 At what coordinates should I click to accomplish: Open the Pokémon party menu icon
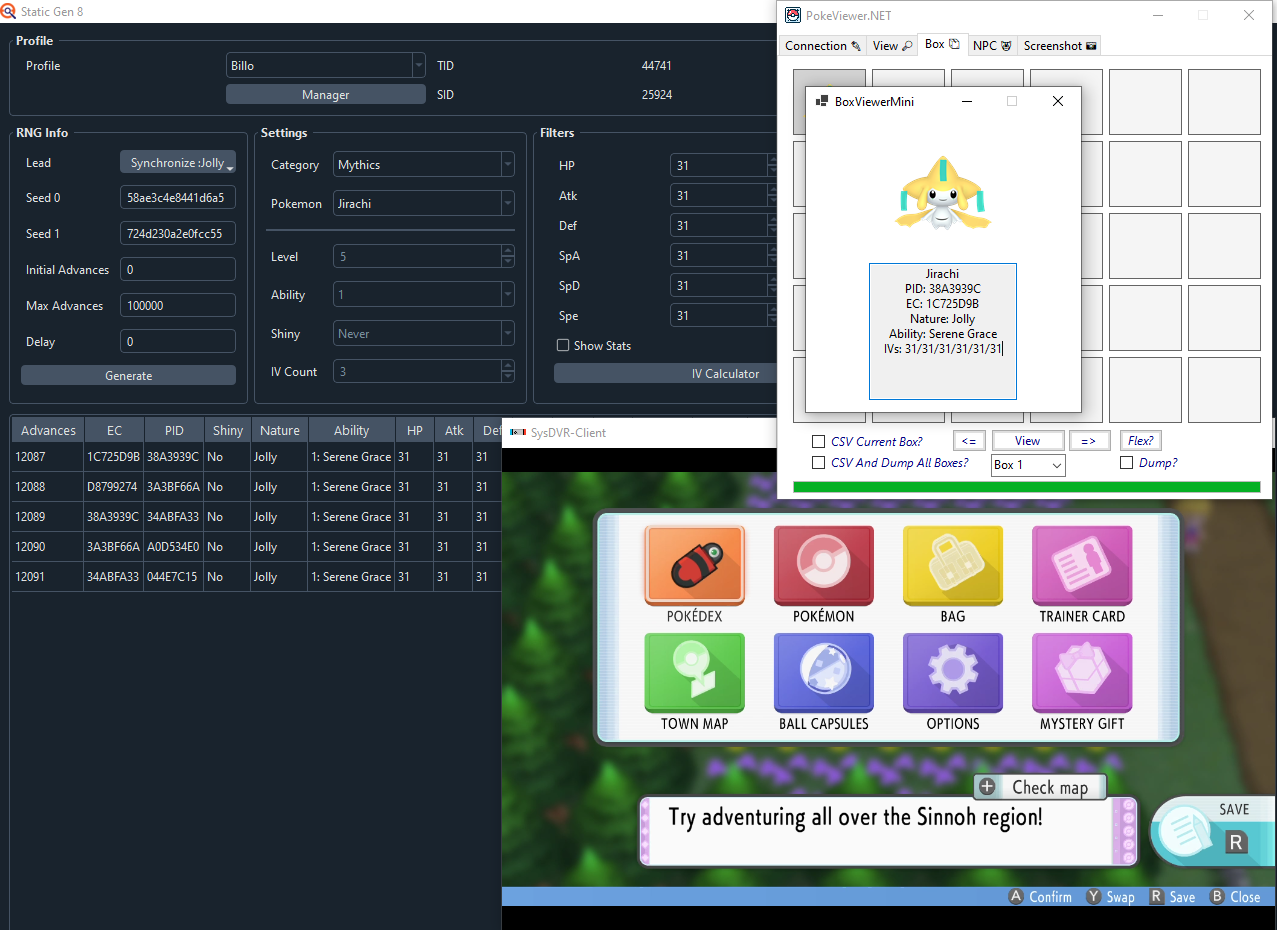click(x=824, y=565)
